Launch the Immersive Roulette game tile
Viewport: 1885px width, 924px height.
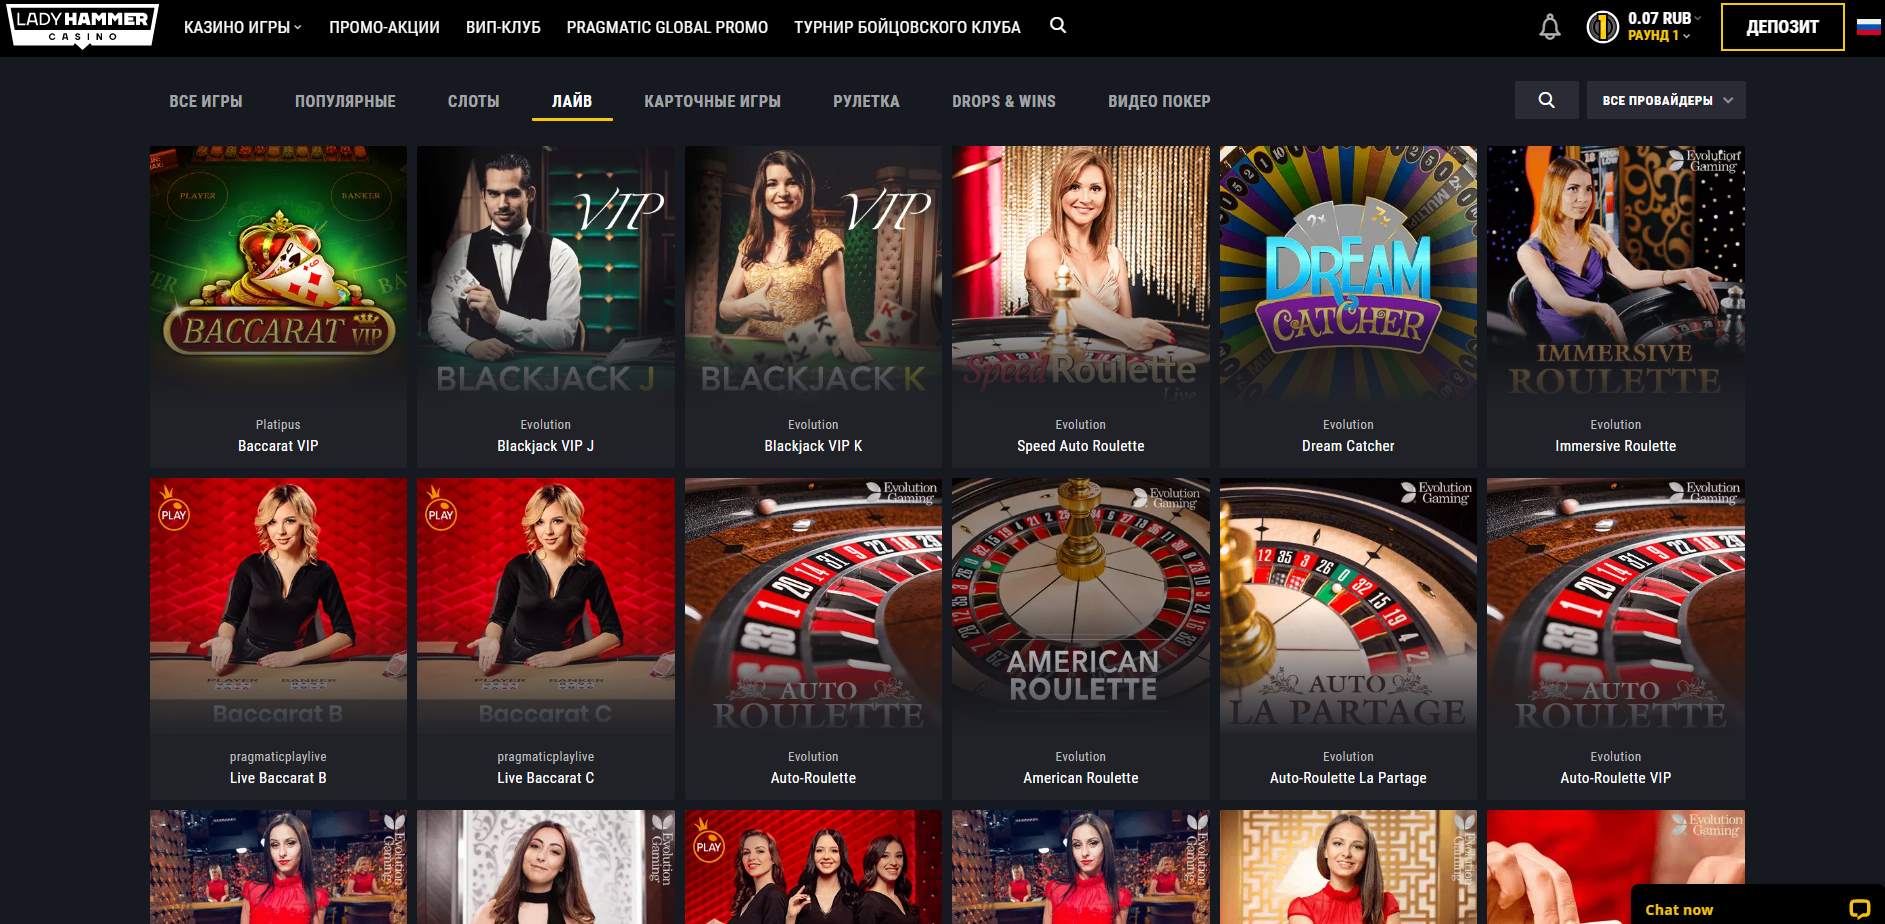[x=1615, y=306]
